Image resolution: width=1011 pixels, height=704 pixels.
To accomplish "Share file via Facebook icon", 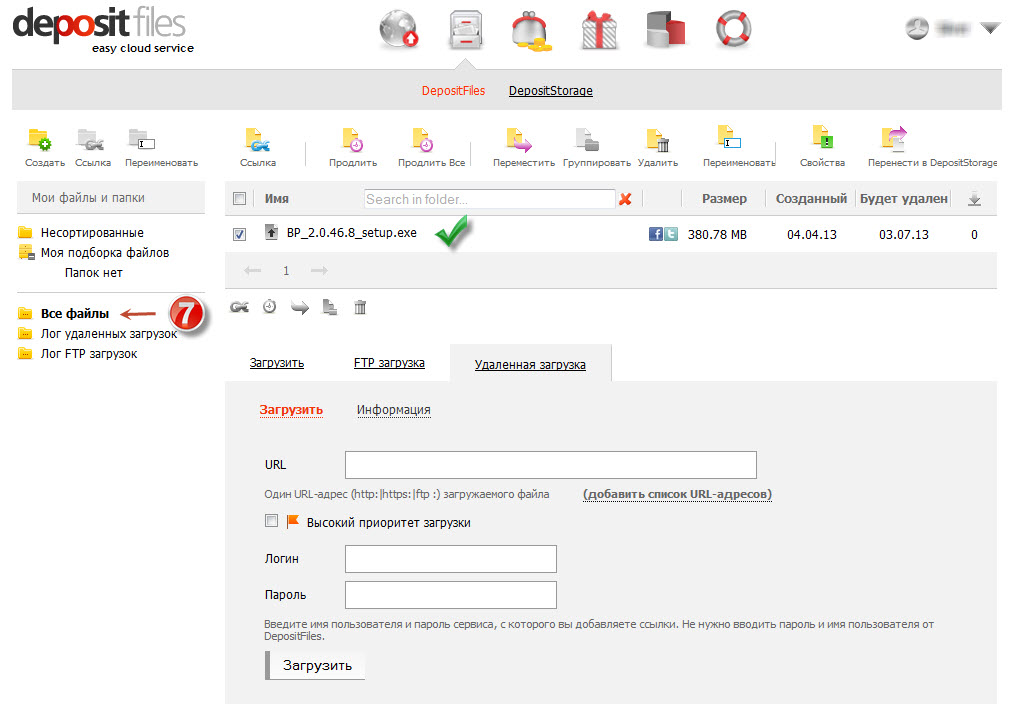I will tap(656, 234).
